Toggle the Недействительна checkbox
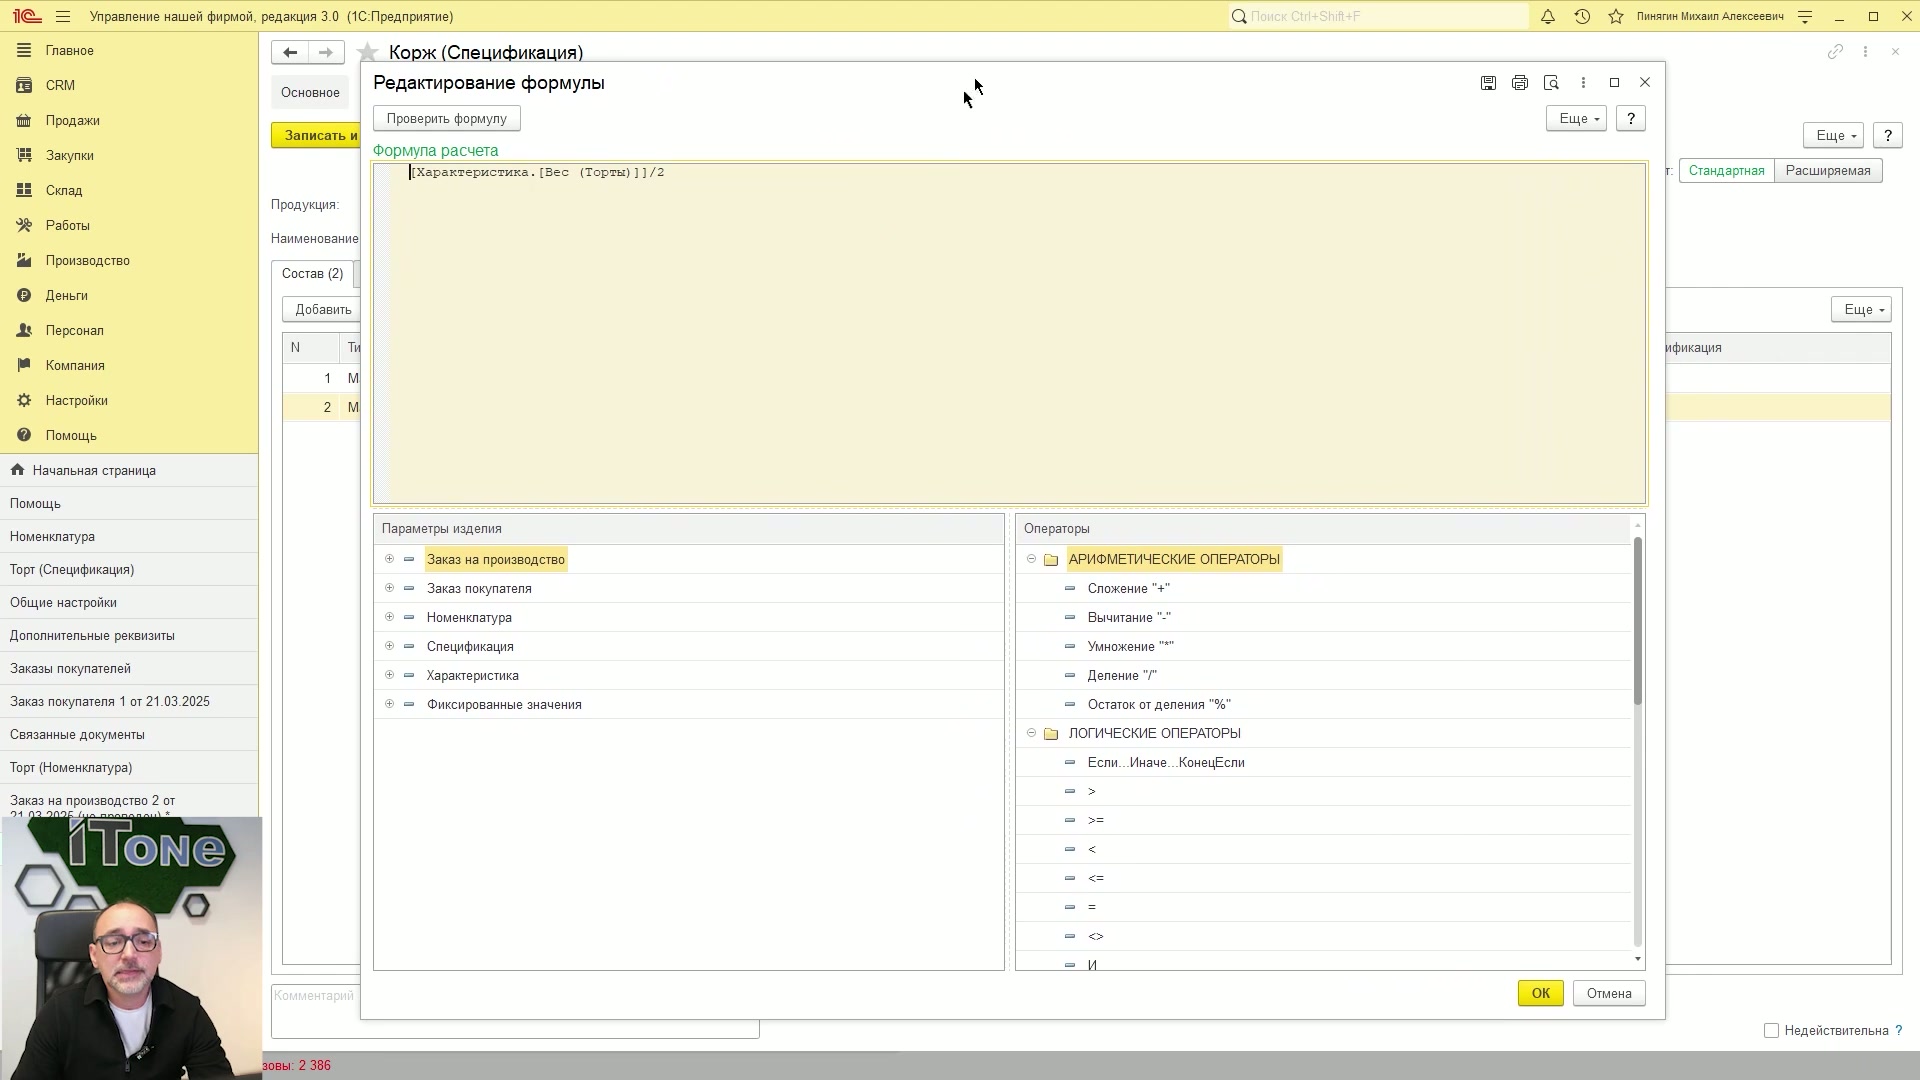 (x=1771, y=1030)
